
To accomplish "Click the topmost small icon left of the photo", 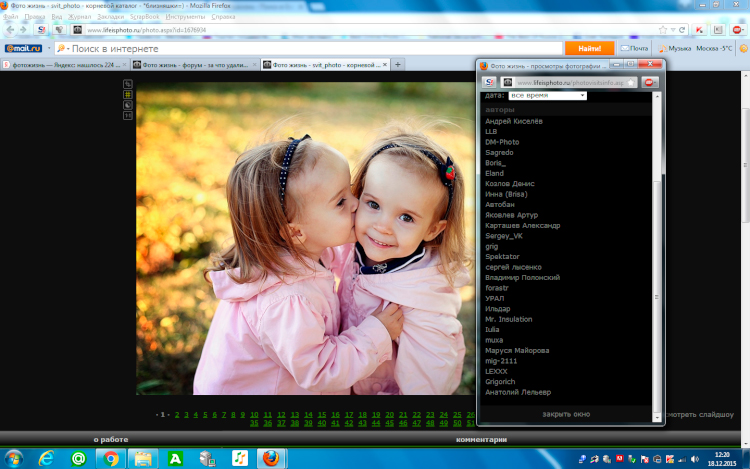I will [128, 84].
